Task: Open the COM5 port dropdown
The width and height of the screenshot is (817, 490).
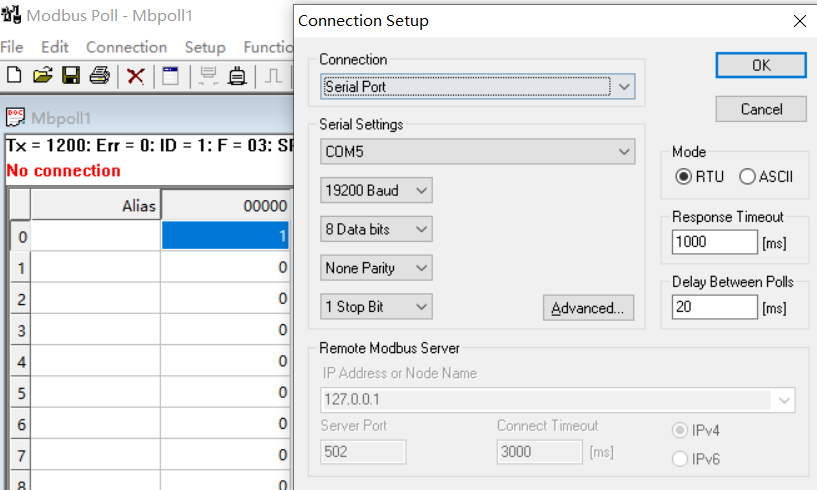Action: [x=478, y=152]
